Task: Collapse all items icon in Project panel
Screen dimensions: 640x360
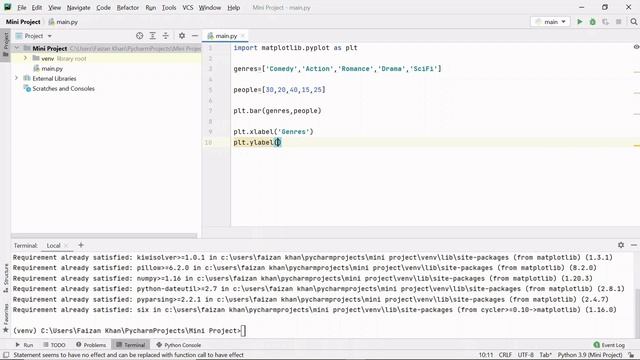Action: pos(166,36)
